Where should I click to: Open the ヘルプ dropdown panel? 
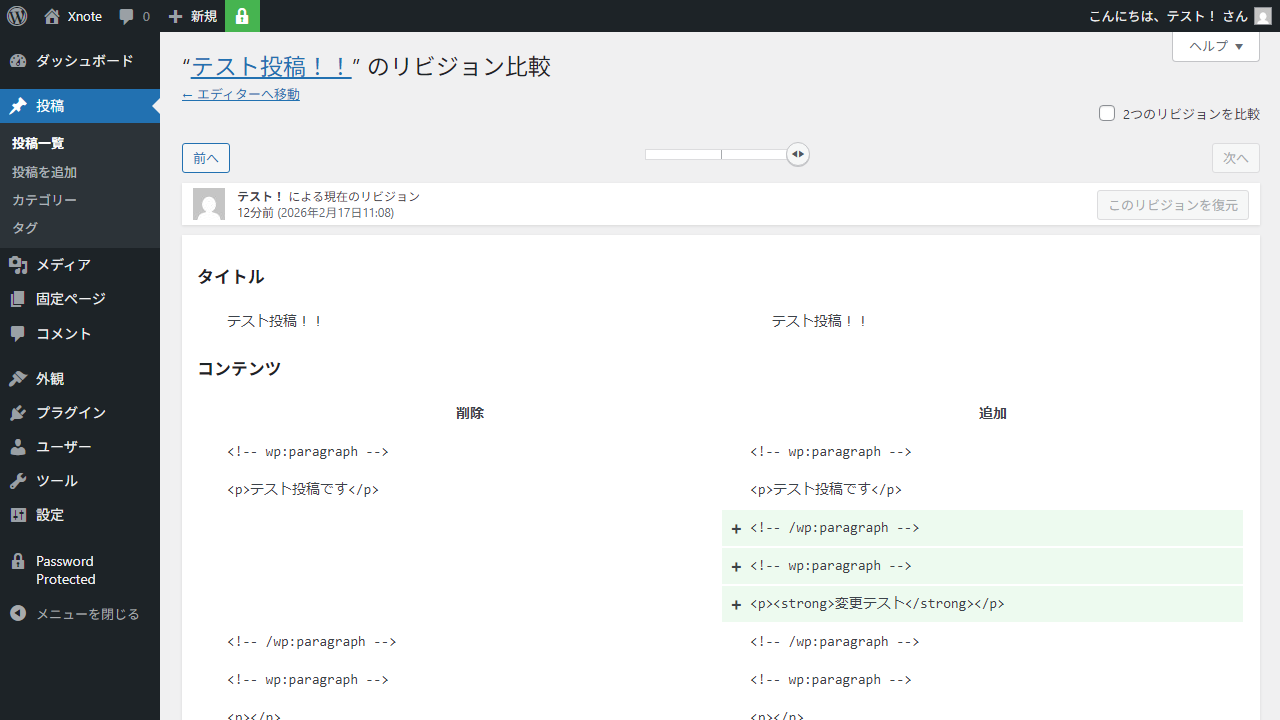(x=1215, y=46)
